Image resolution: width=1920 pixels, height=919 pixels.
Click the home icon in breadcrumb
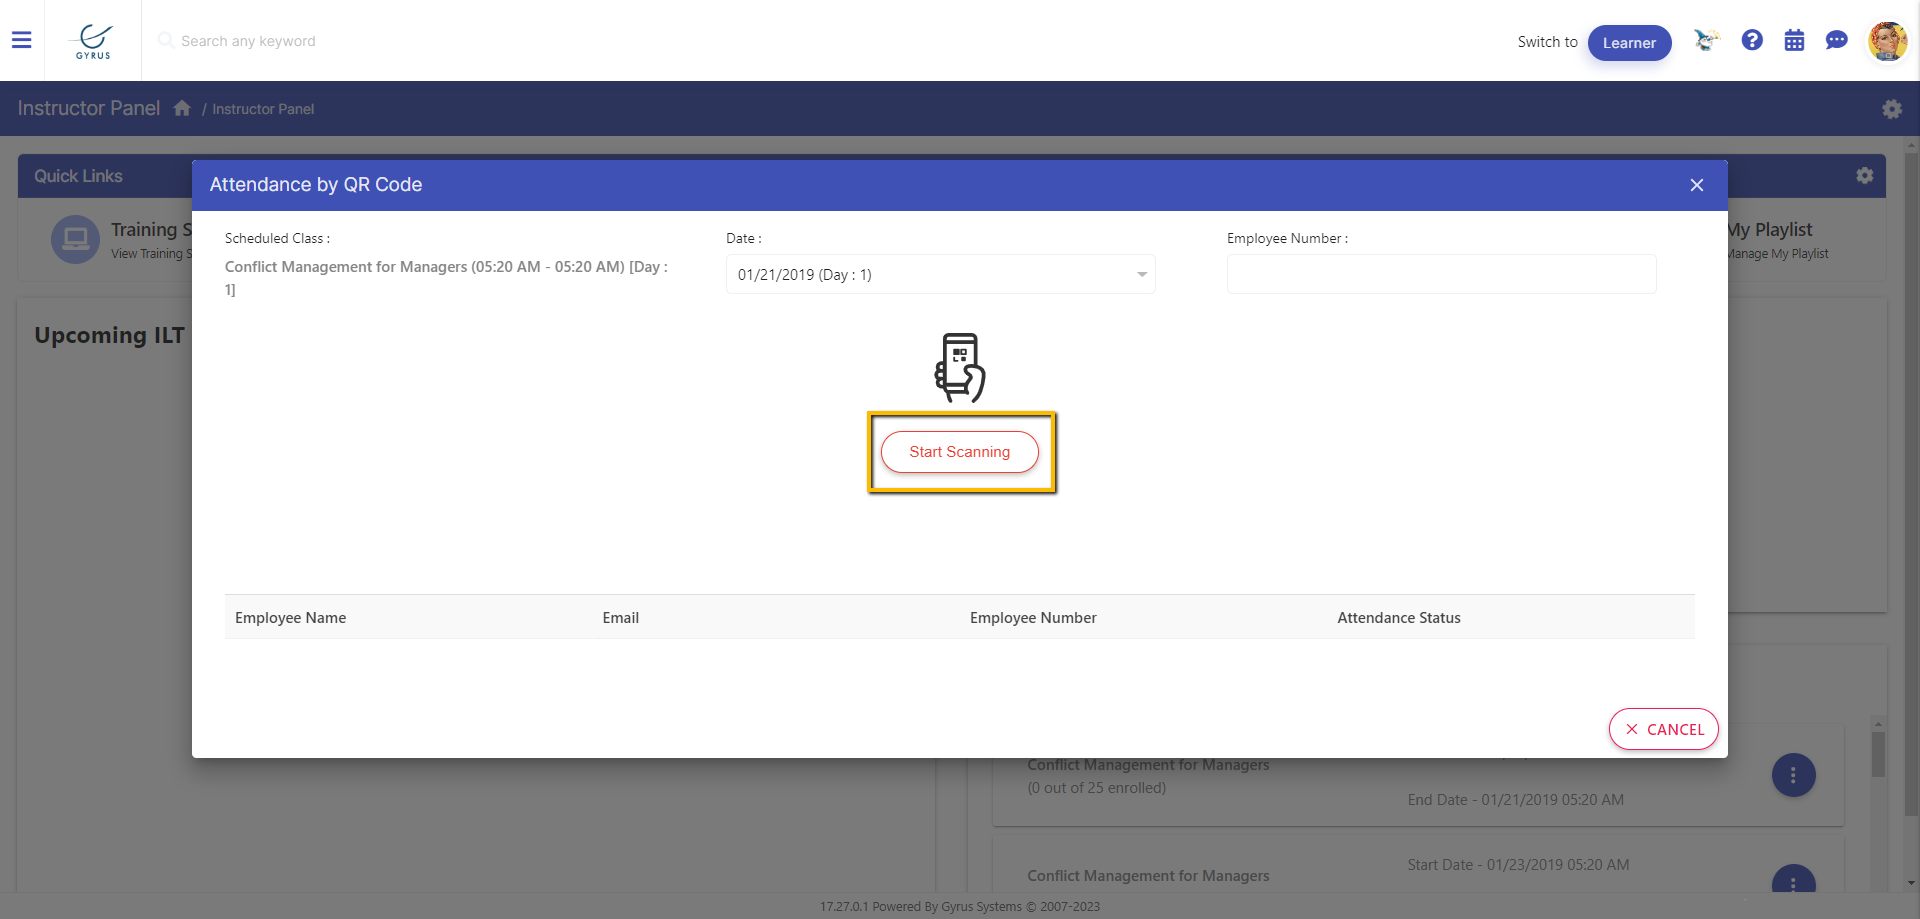pyautogui.click(x=182, y=108)
